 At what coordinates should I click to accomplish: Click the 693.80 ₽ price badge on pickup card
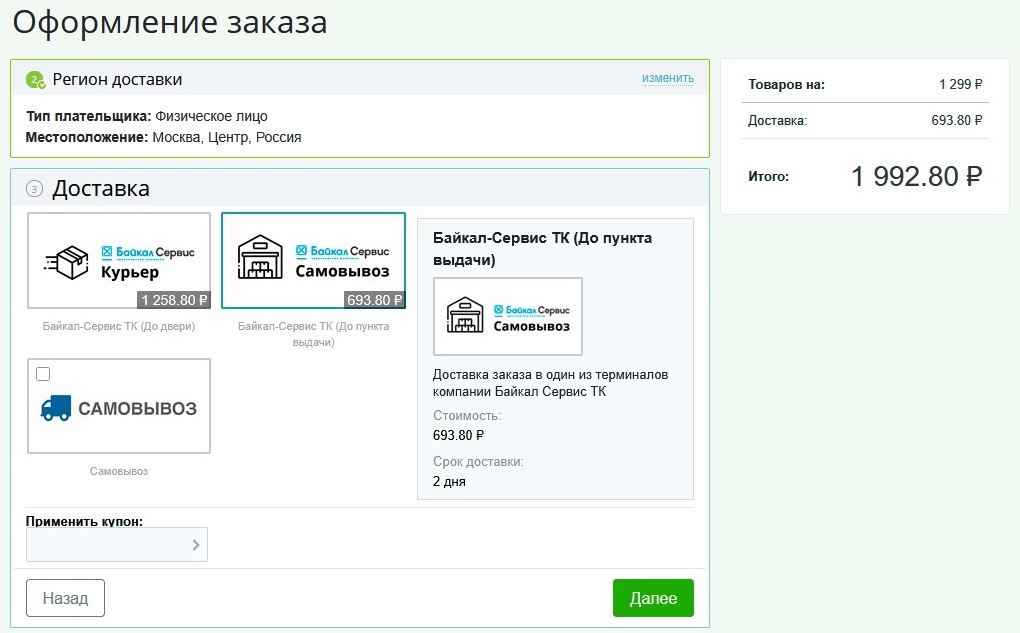(375, 299)
